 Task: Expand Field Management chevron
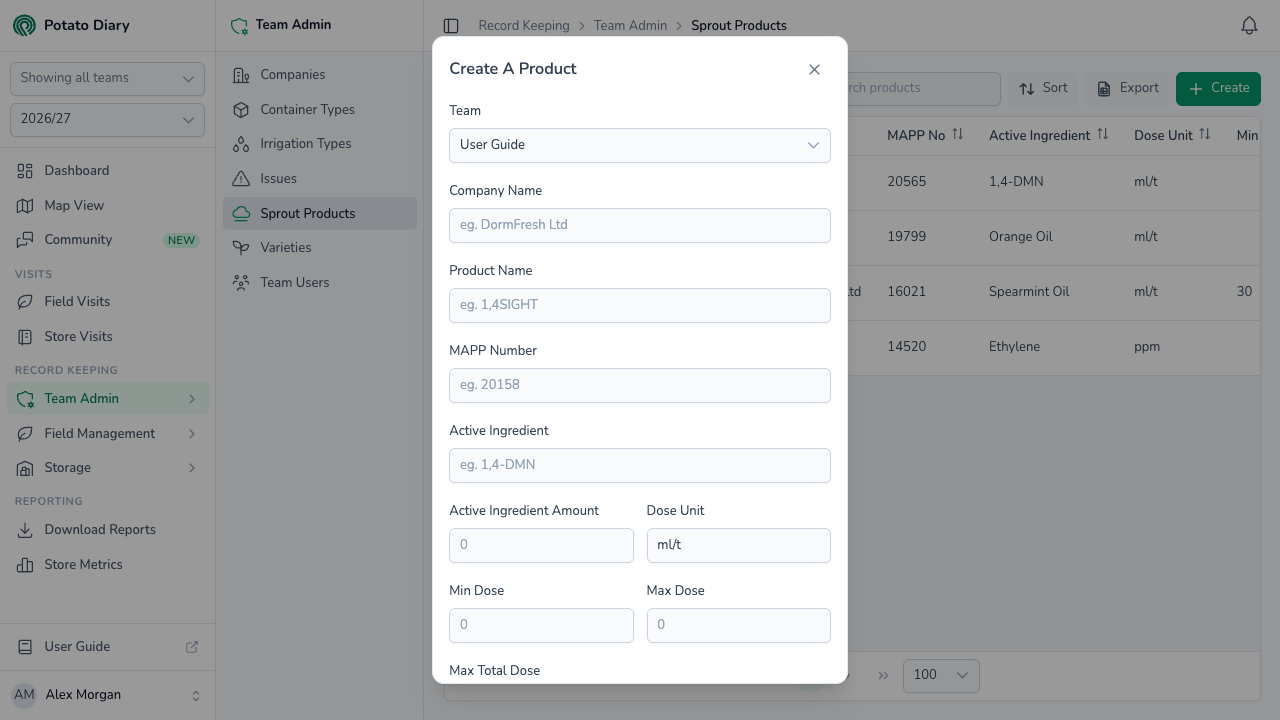click(x=192, y=434)
